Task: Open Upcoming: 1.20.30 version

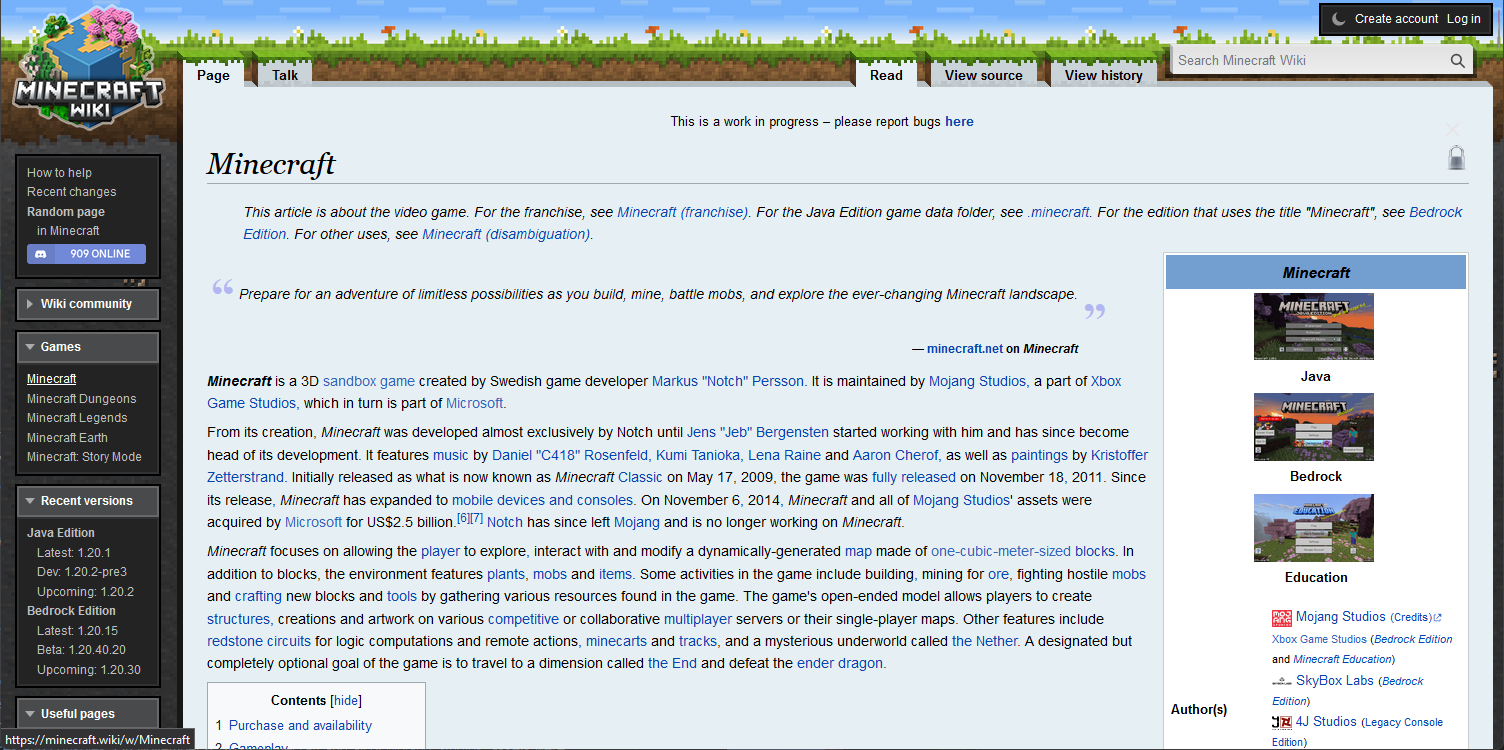Action: [x=89, y=670]
